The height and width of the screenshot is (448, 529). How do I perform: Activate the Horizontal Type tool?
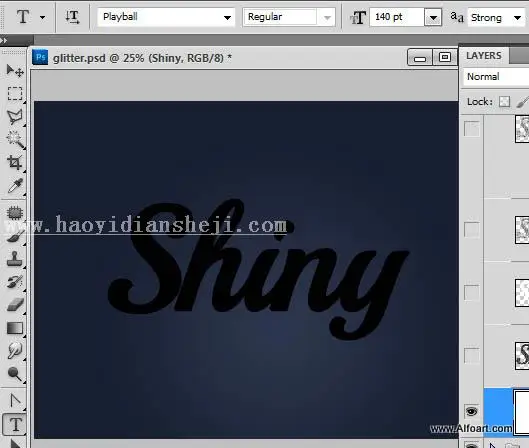click(15, 424)
